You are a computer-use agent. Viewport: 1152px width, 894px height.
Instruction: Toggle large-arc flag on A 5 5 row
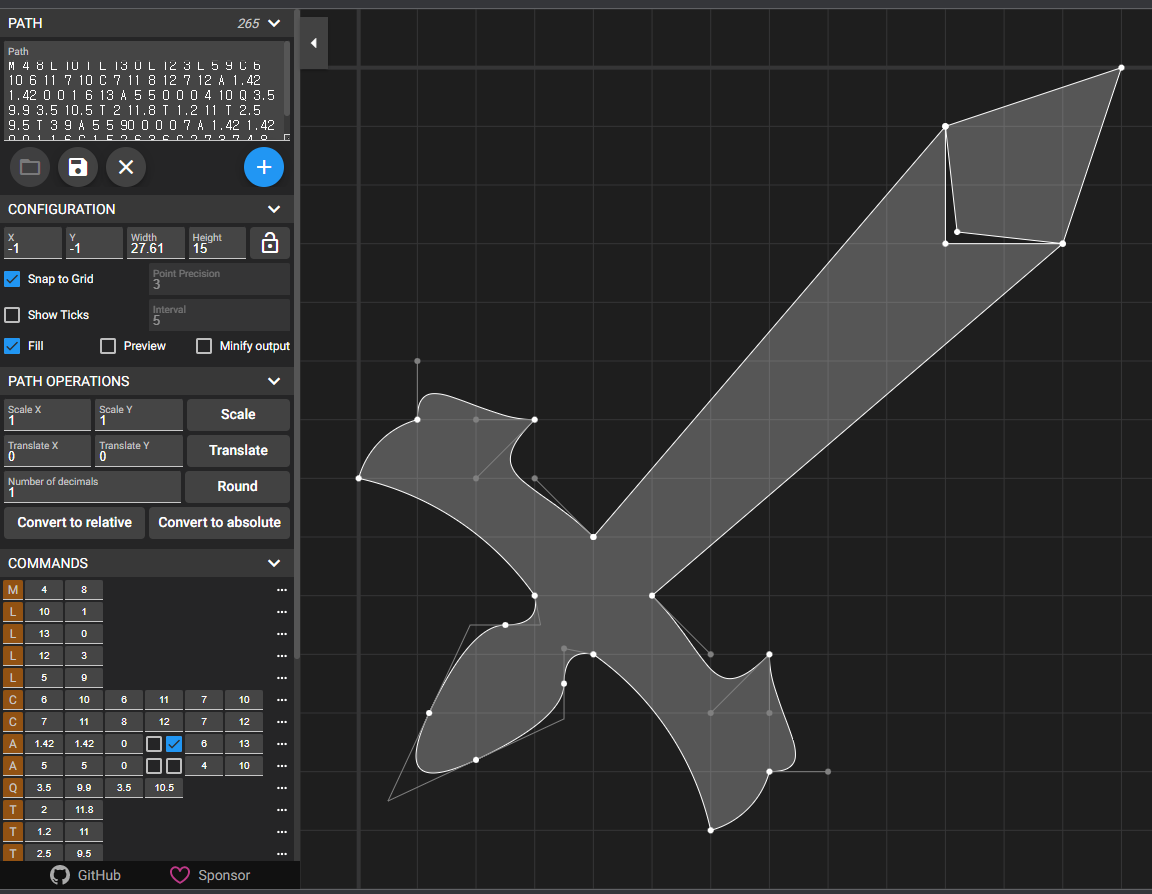point(154,766)
